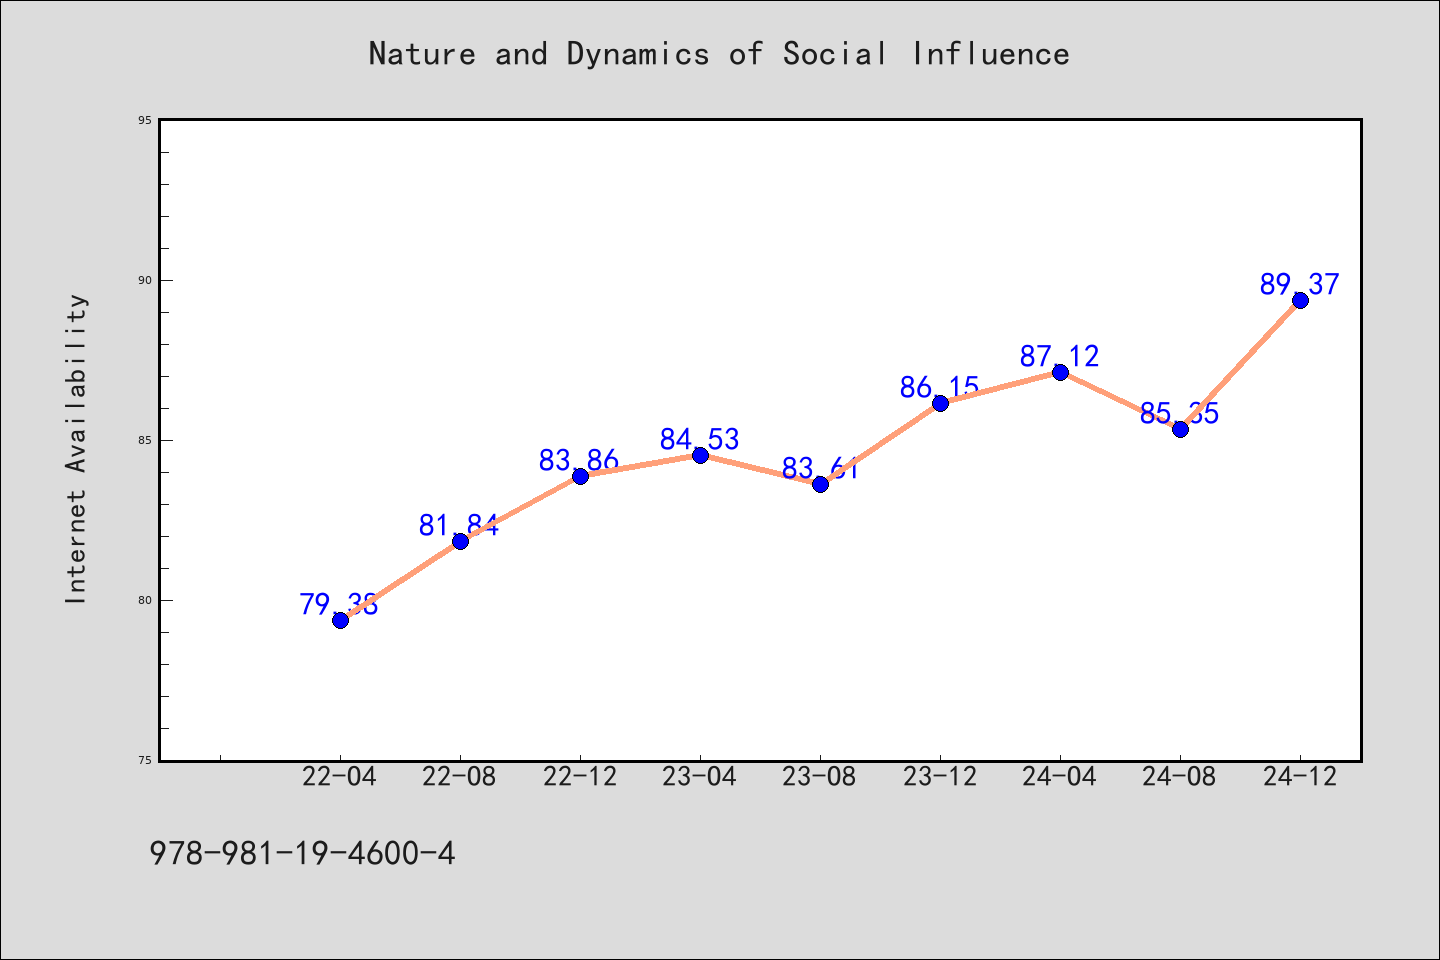Click the x-axis label 22-08

click(460, 777)
